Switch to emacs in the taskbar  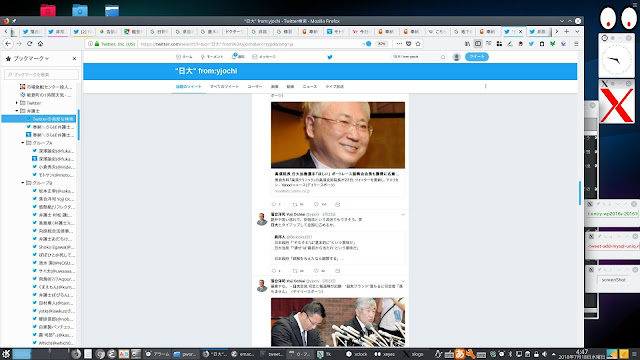point(243,354)
